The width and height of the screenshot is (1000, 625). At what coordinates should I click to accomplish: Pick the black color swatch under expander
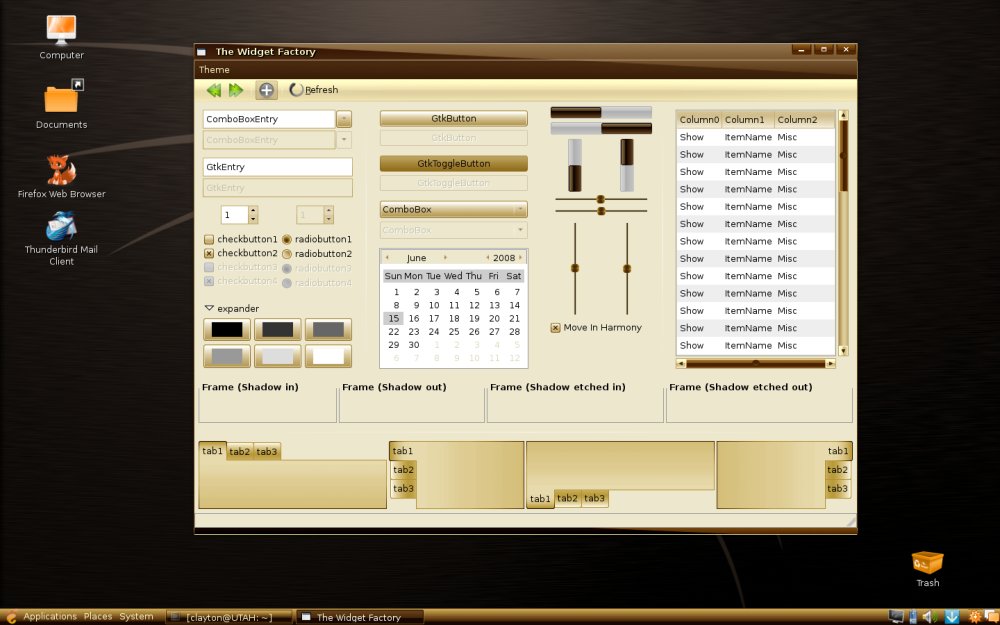coord(227,329)
